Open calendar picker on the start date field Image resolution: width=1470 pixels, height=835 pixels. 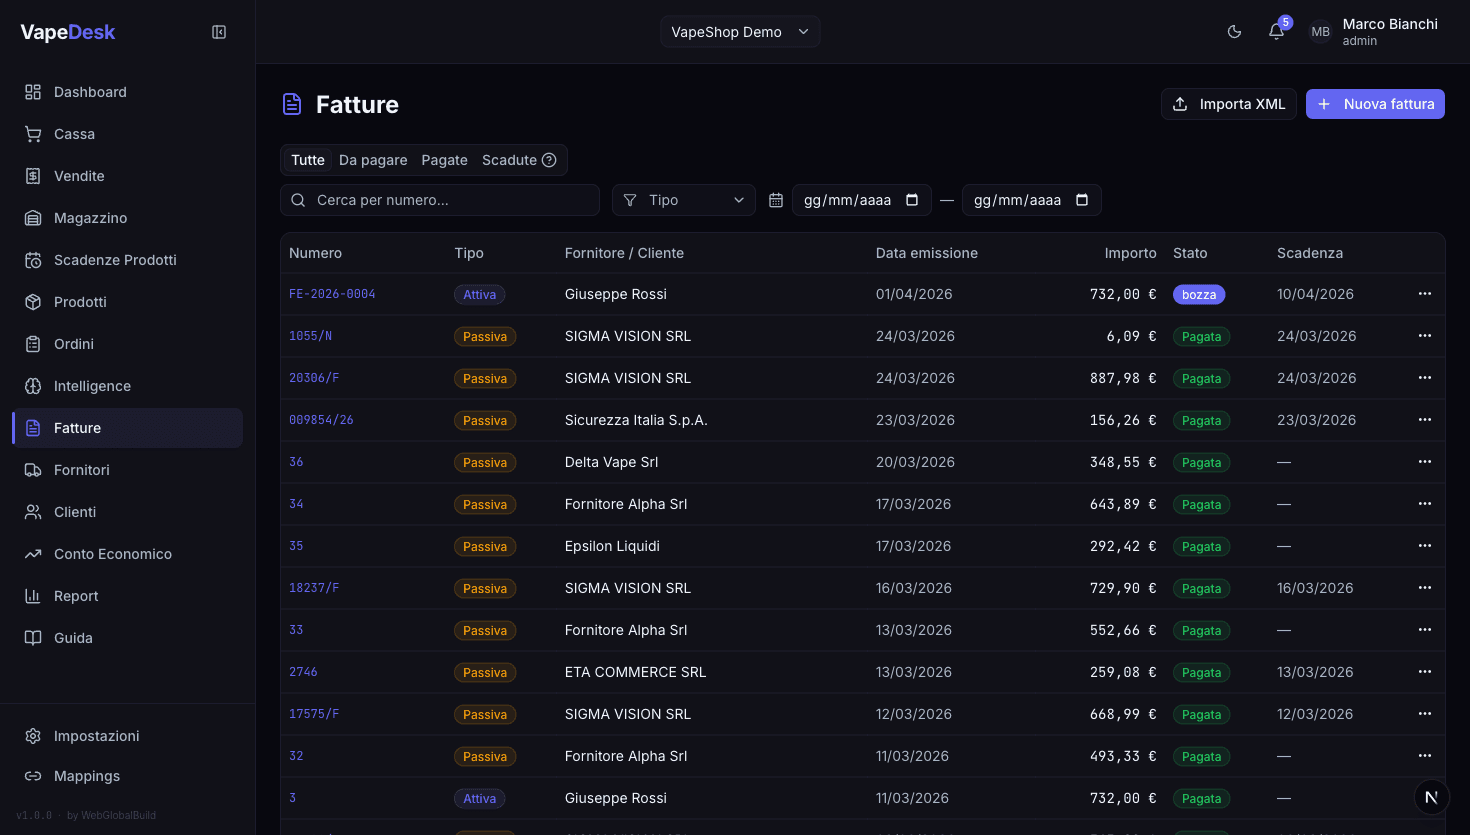point(912,200)
